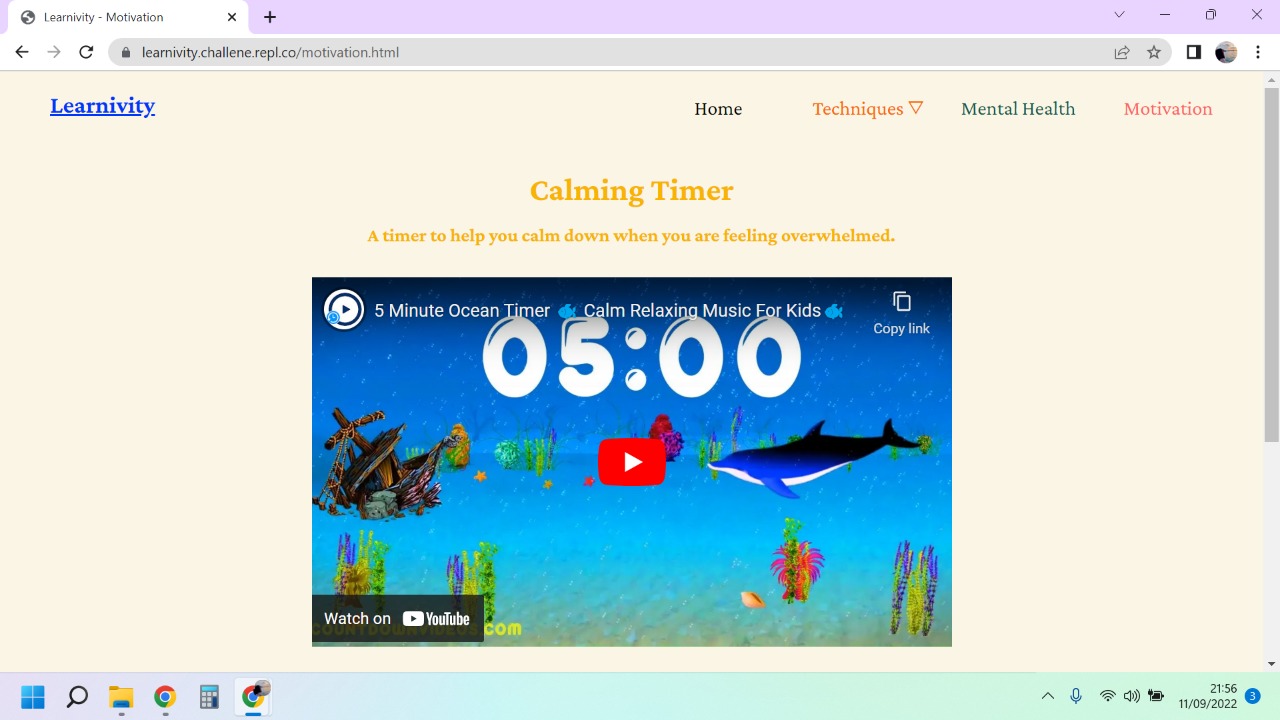Go to the Learnivity home logo link

click(102, 106)
